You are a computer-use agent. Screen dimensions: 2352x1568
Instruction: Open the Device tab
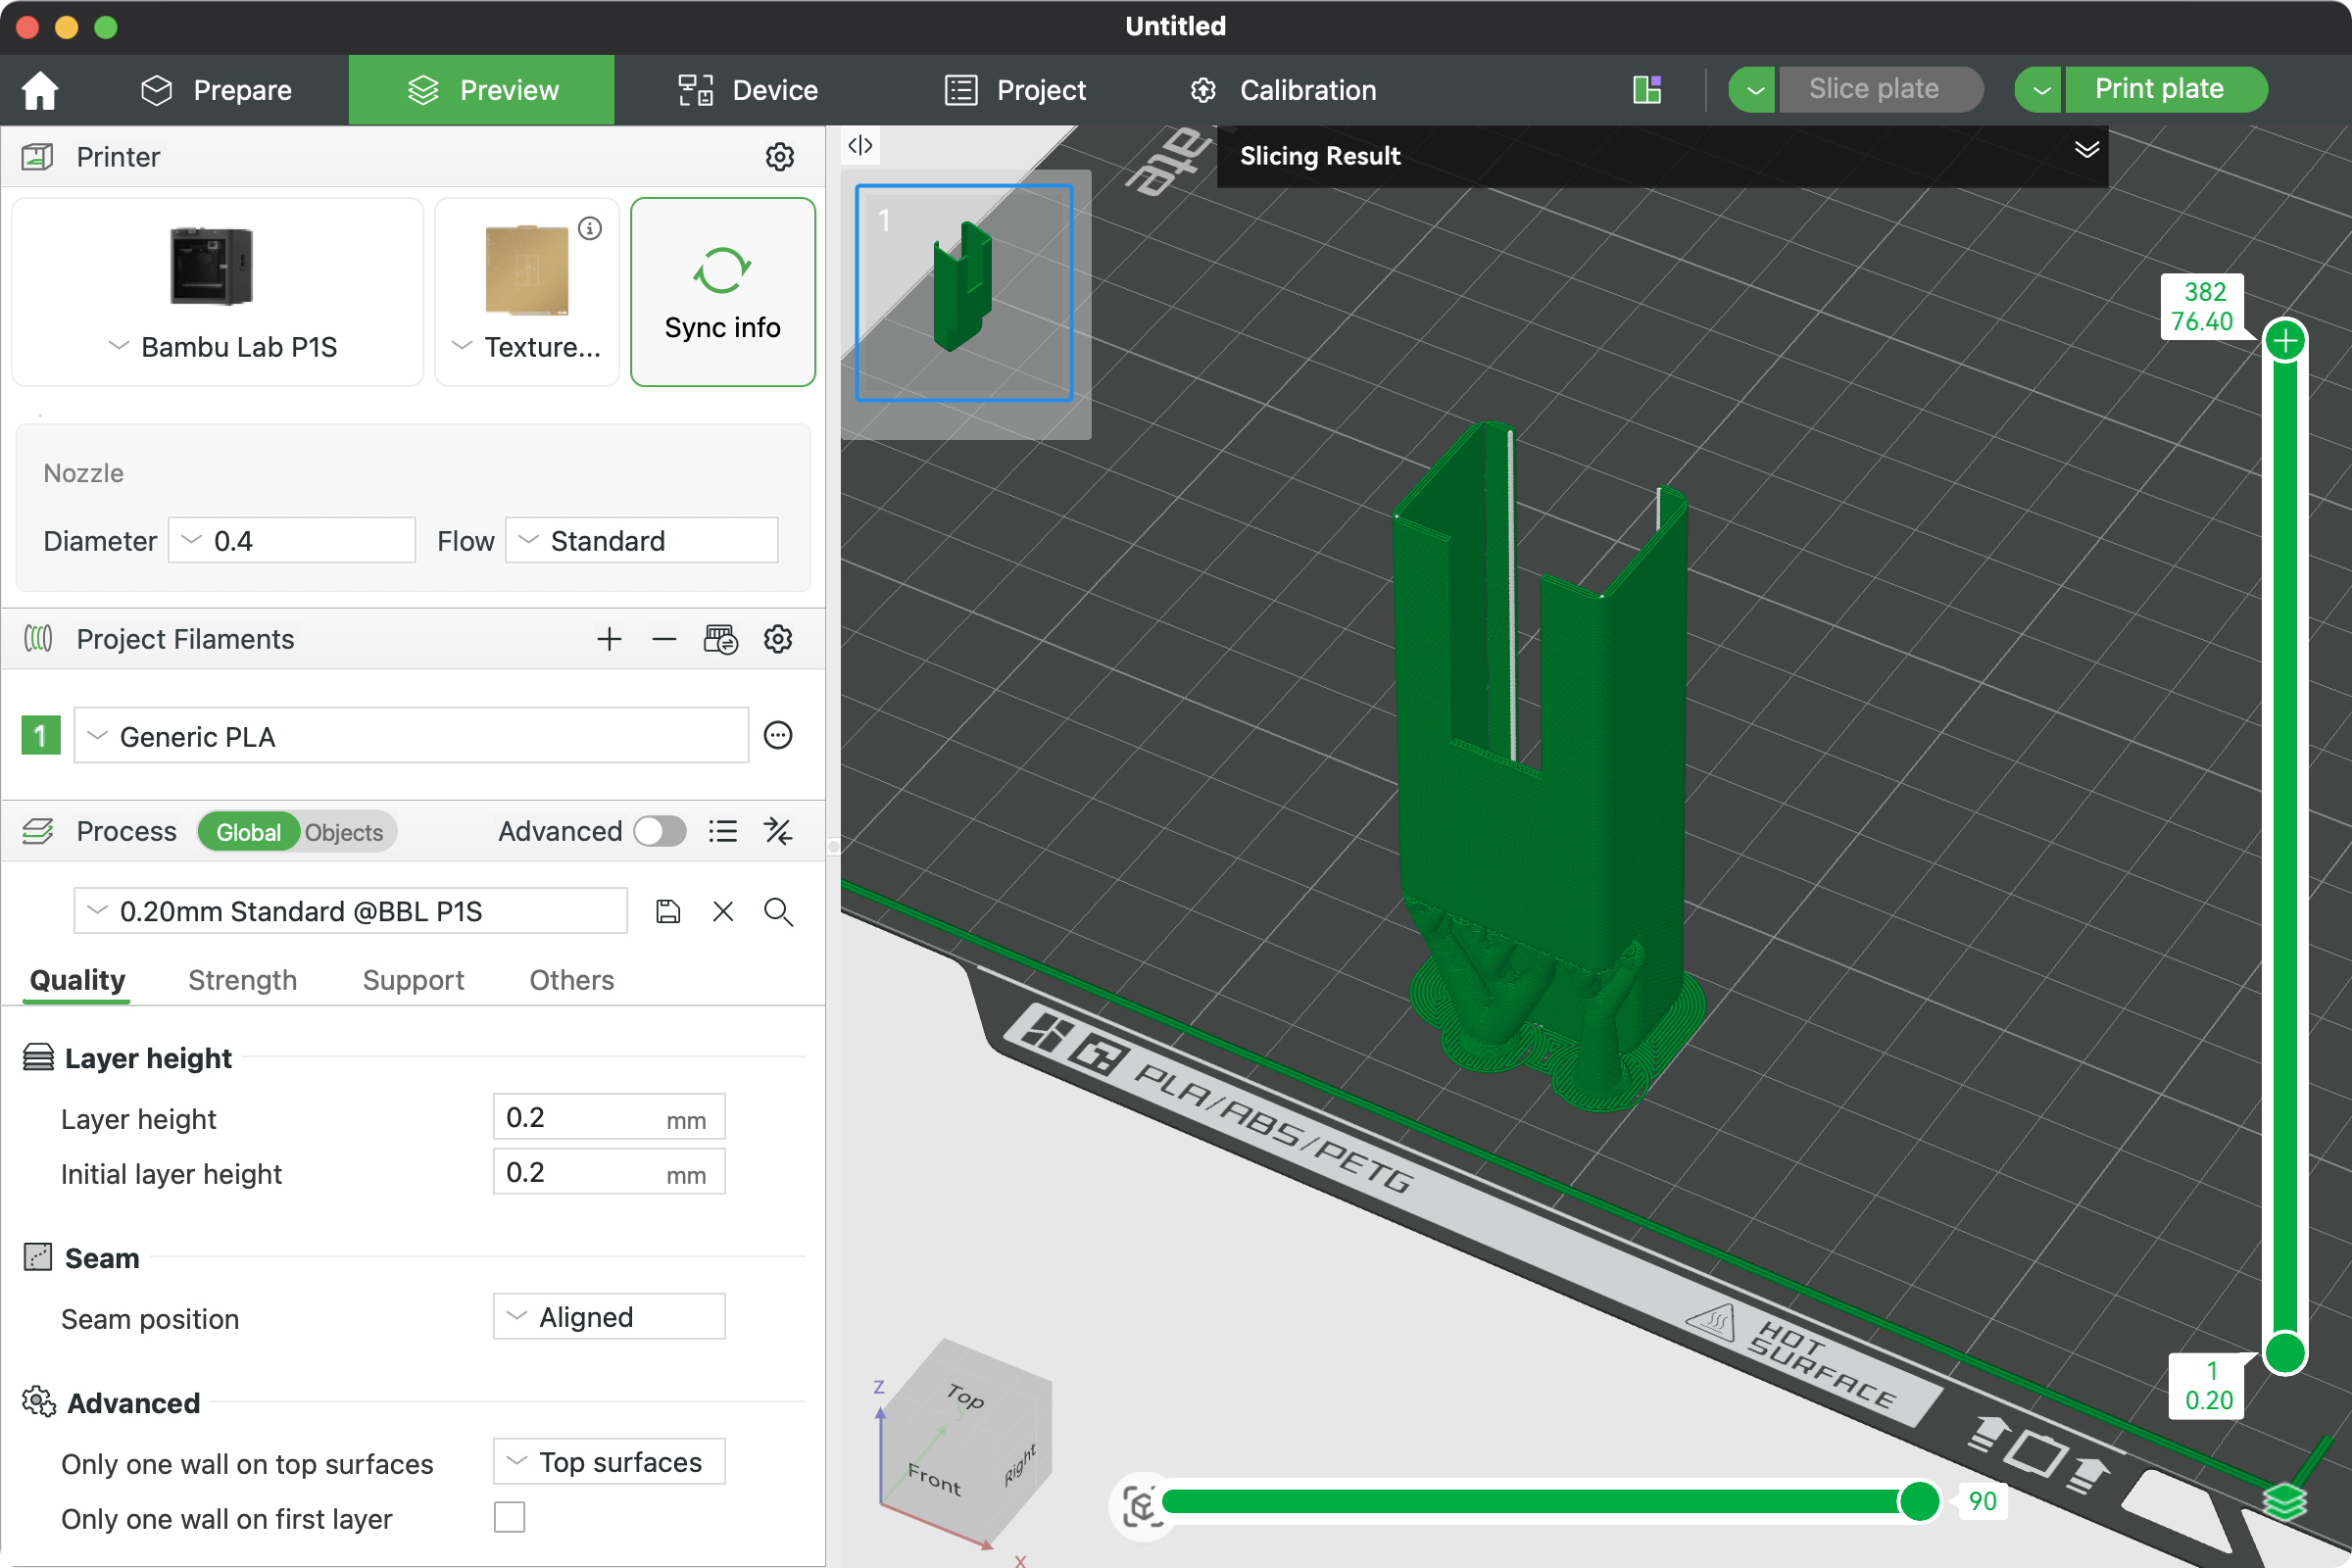click(x=748, y=90)
